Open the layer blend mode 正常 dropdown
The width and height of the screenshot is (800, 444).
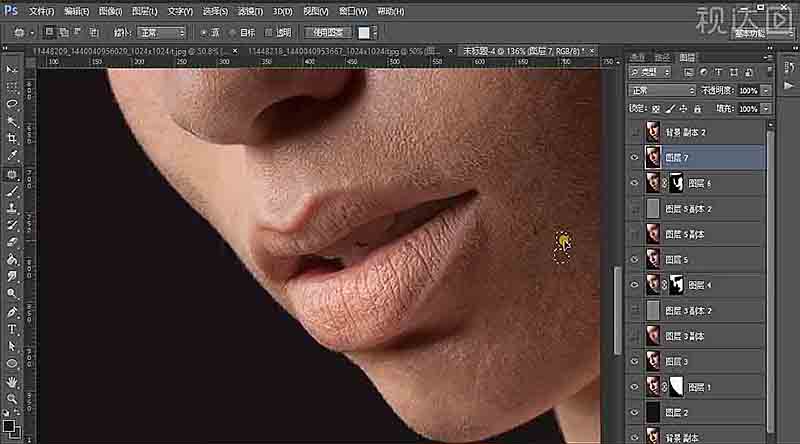pyautogui.click(x=662, y=90)
